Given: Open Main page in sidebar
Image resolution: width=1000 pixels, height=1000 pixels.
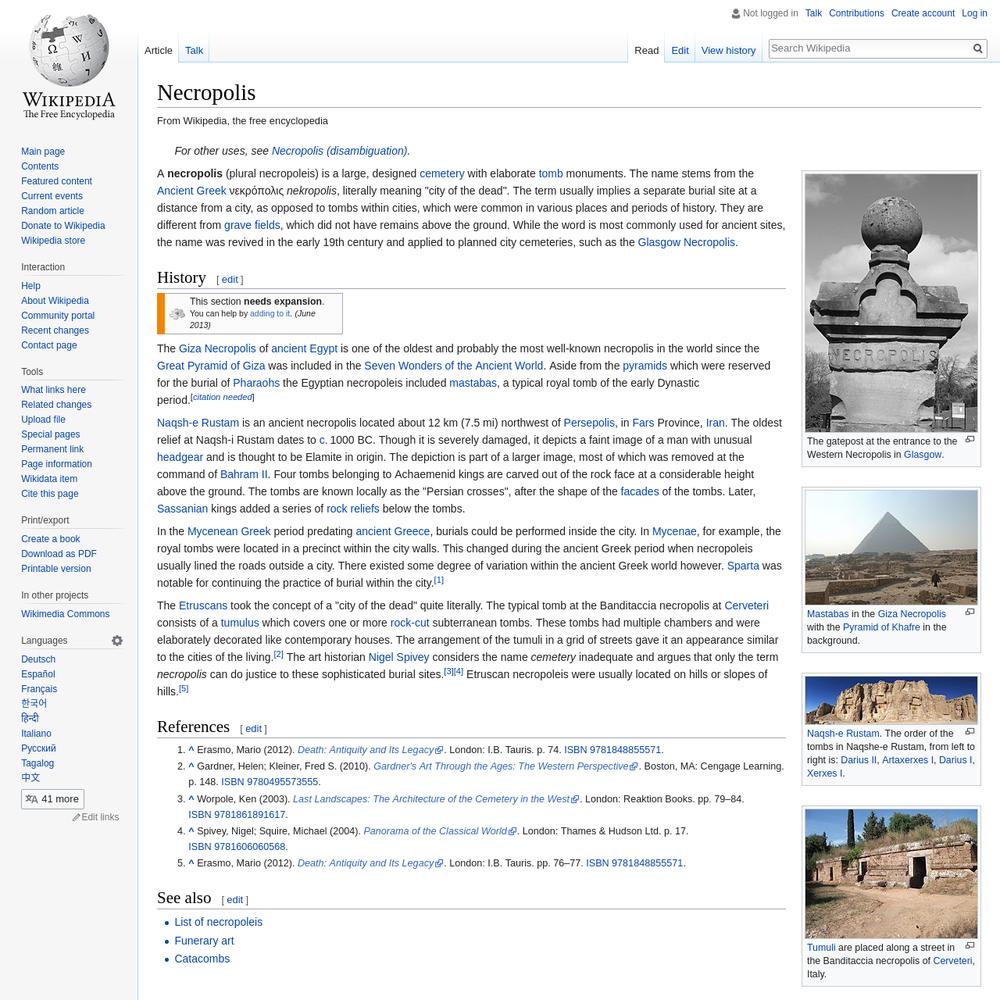Looking at the screenshot, I should click(x=43, y=151).
